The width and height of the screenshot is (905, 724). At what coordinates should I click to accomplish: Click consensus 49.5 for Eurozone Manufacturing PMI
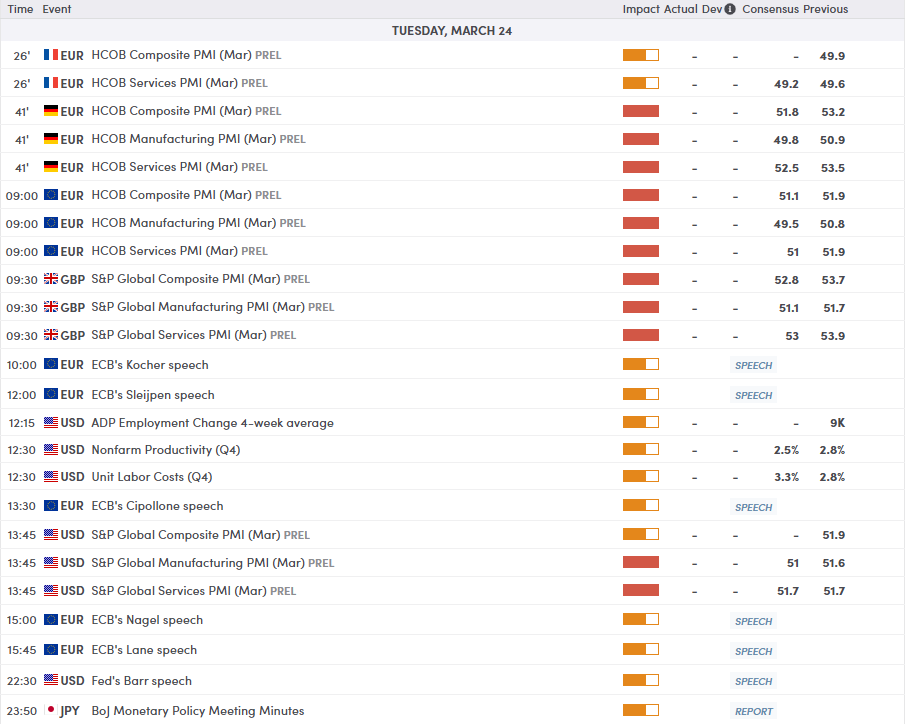(786, 224)
